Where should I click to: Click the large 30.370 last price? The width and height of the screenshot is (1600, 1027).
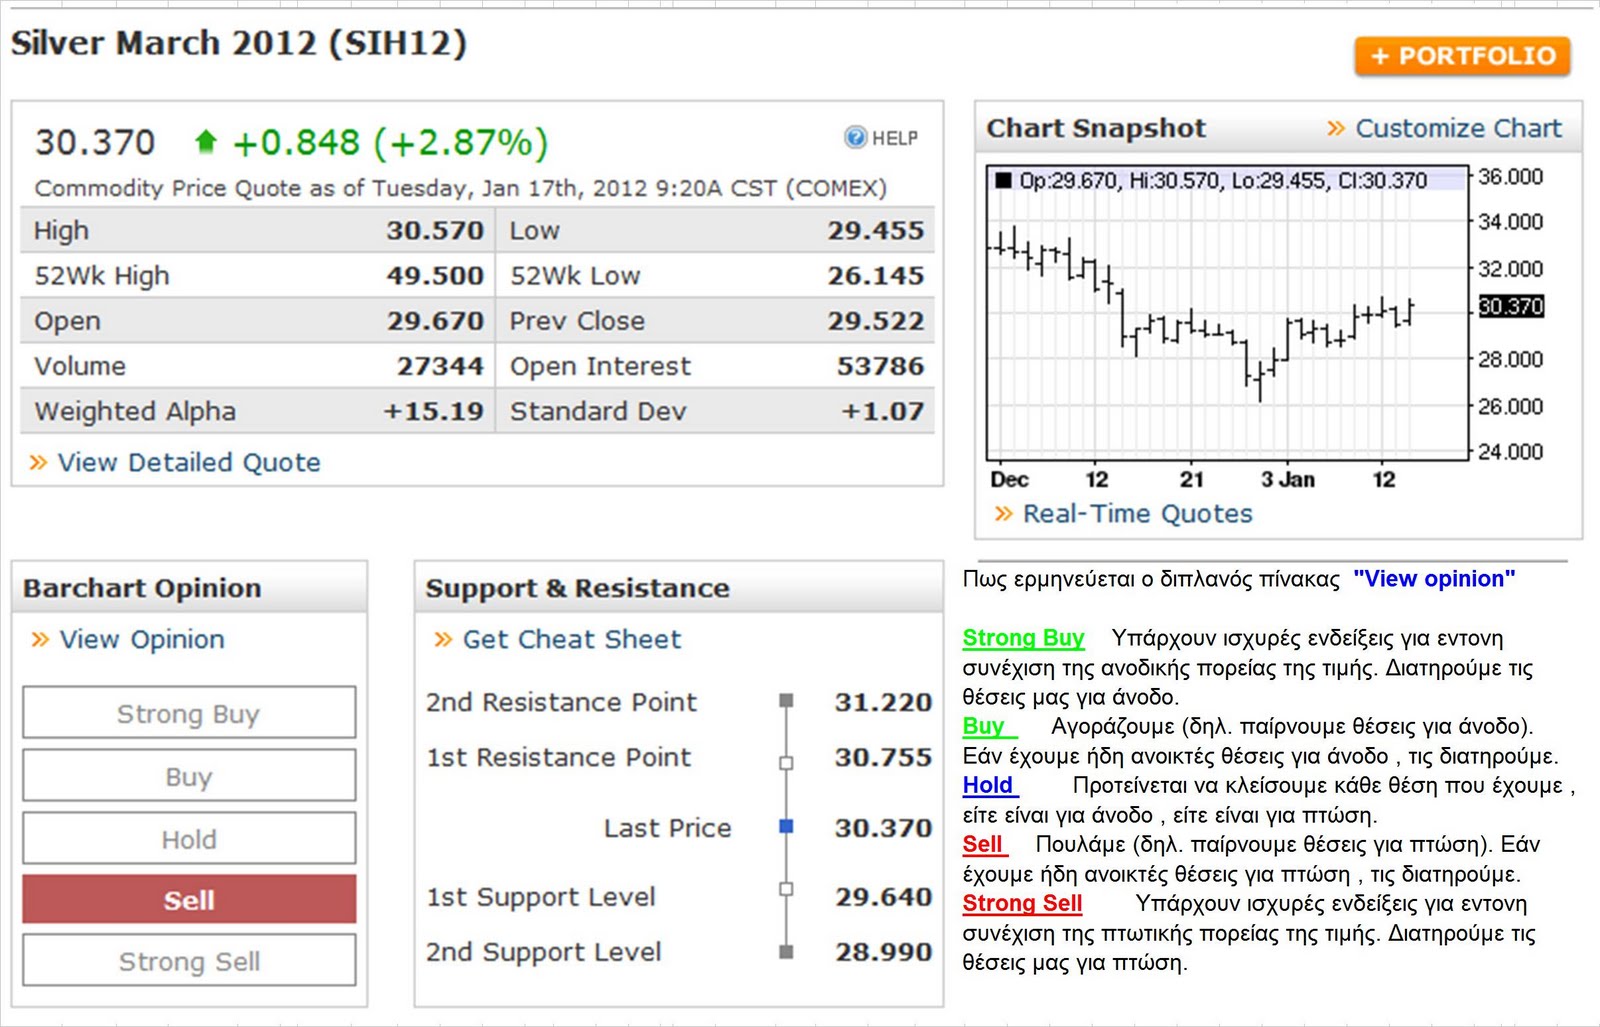[95, 142]
